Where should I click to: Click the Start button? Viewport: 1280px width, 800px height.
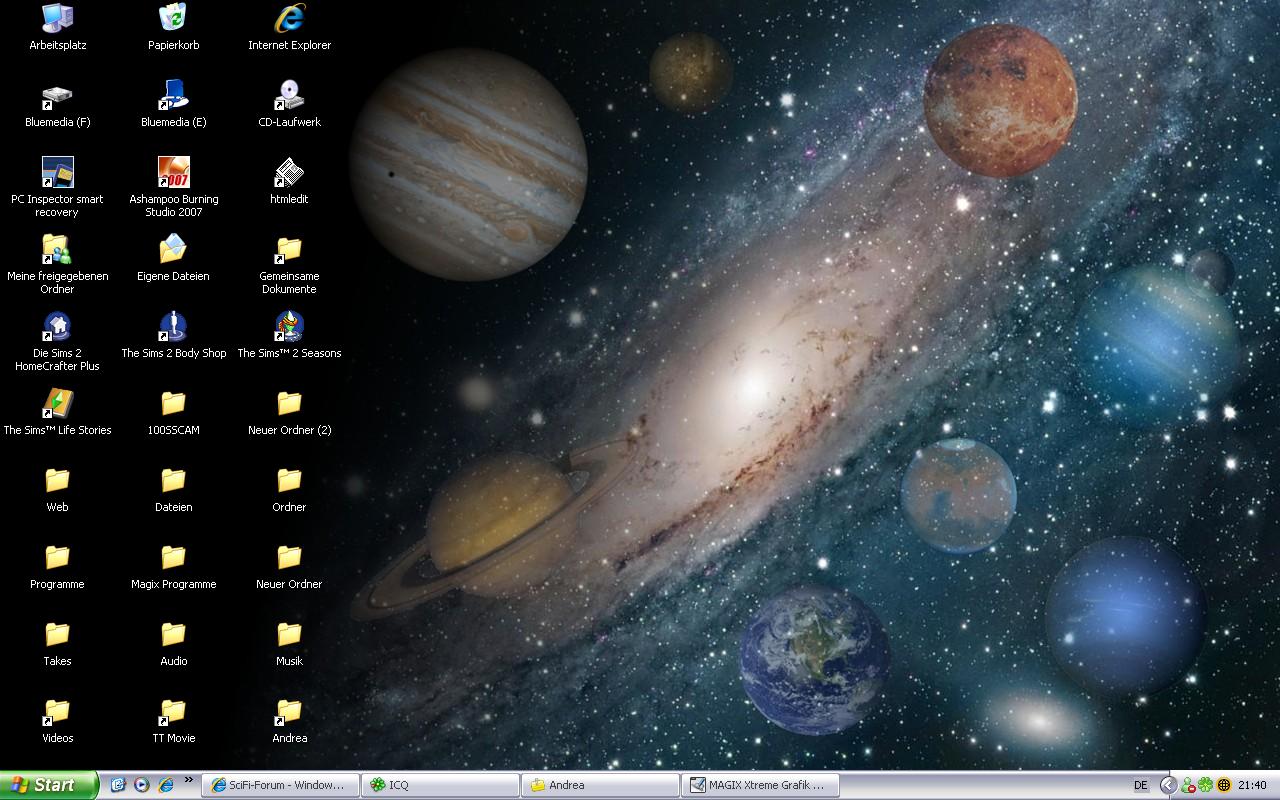pos(48,785)
